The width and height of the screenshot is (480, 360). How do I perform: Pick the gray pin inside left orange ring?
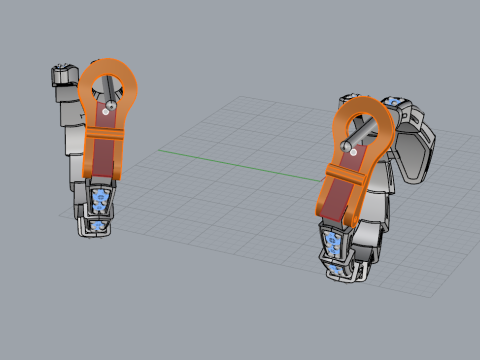(109, 93)
